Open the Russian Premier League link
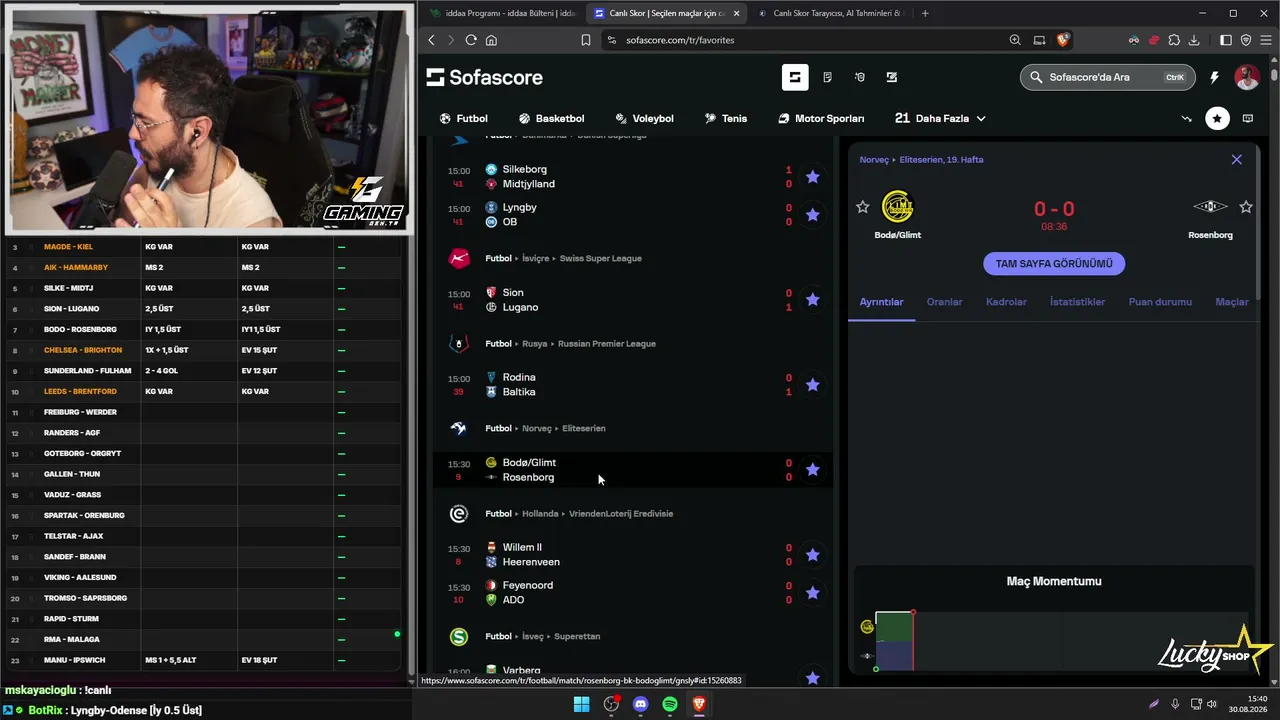 click(x=607, y=343)
